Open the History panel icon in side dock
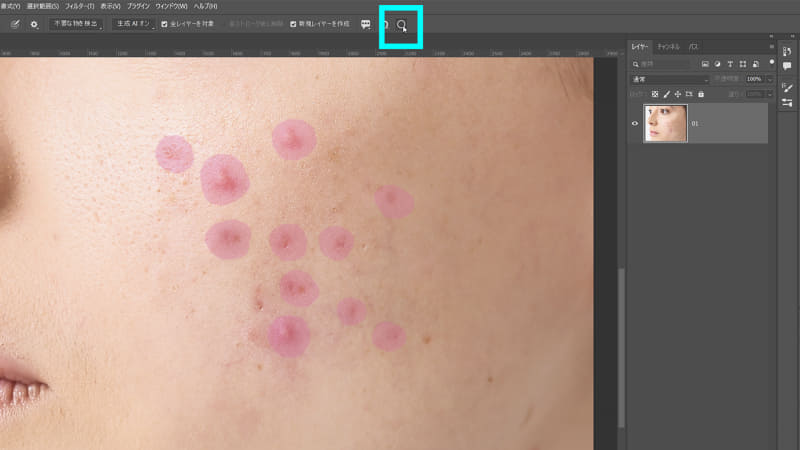This screenshot has width=800, height=450. pos(787,52)
